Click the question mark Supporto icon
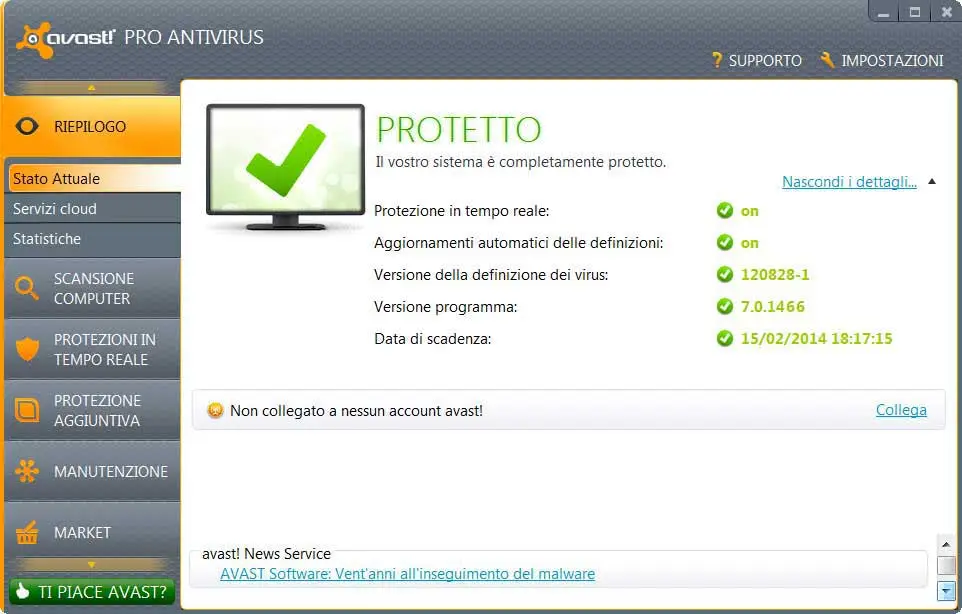 (x=717, y=59)
